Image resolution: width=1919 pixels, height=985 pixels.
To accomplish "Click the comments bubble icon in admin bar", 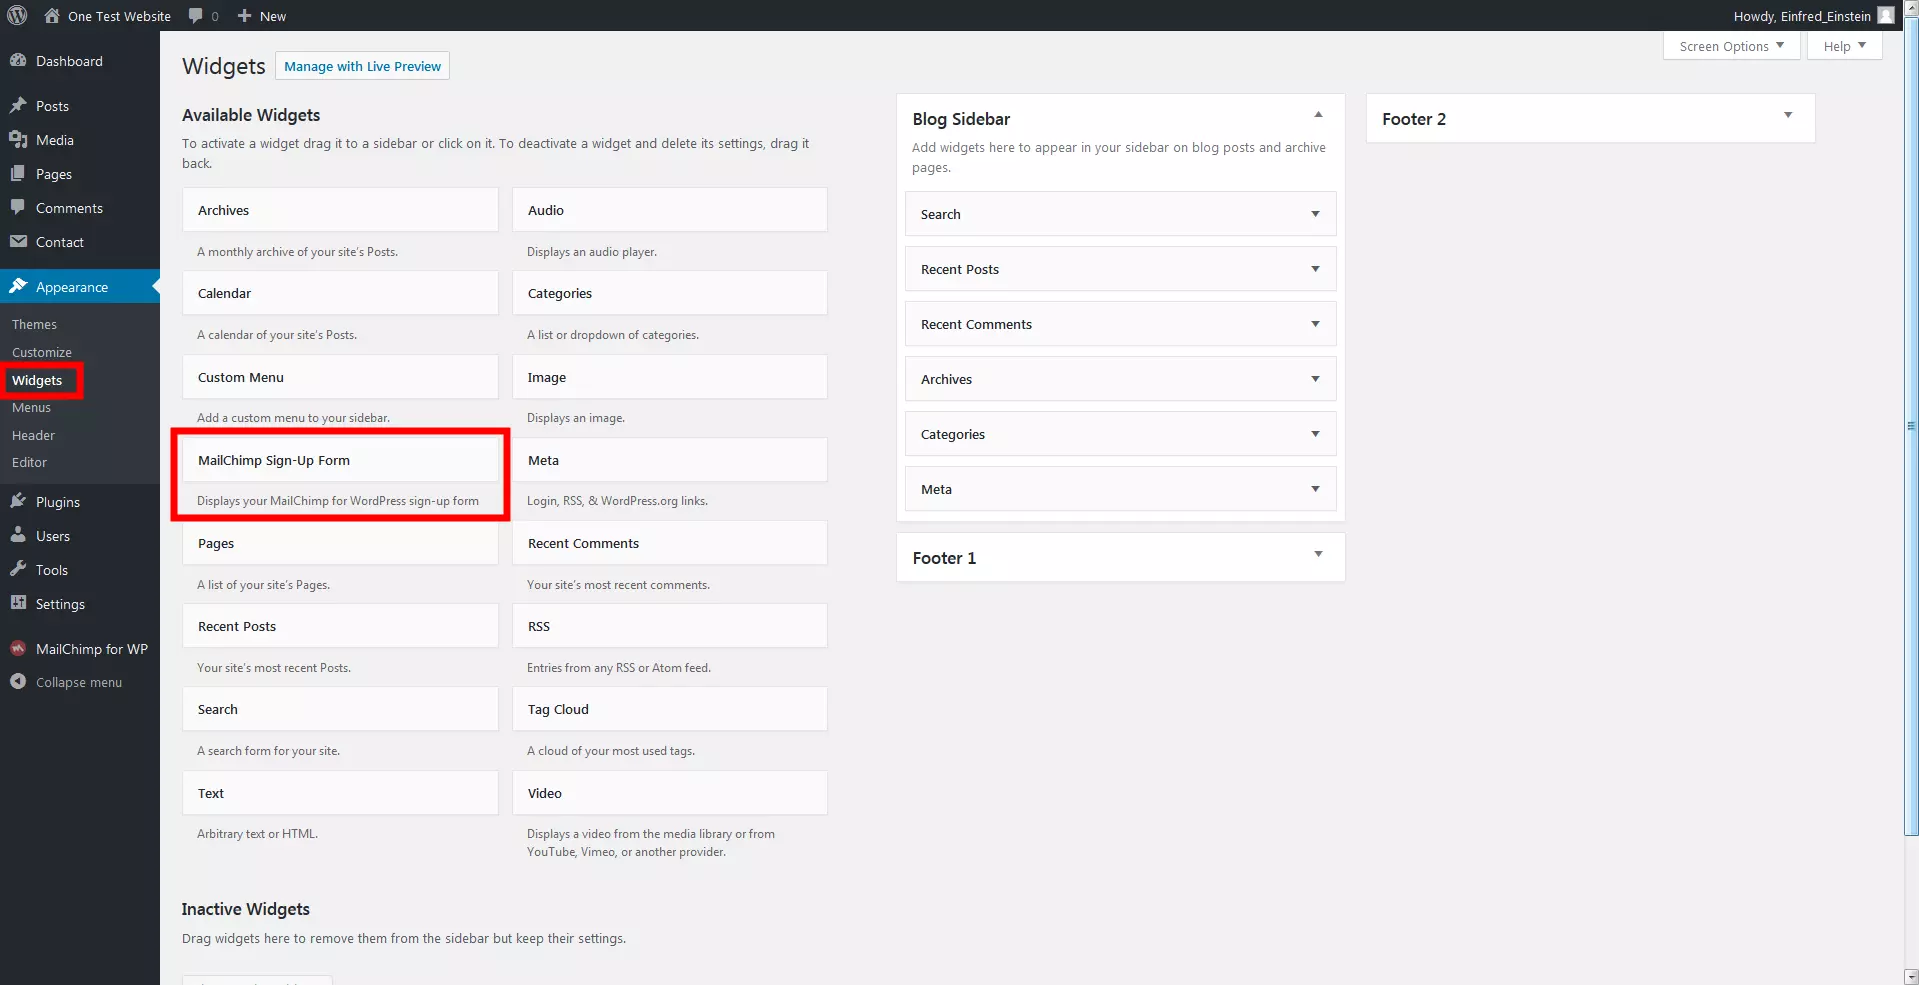I will [x=196, y=16].
